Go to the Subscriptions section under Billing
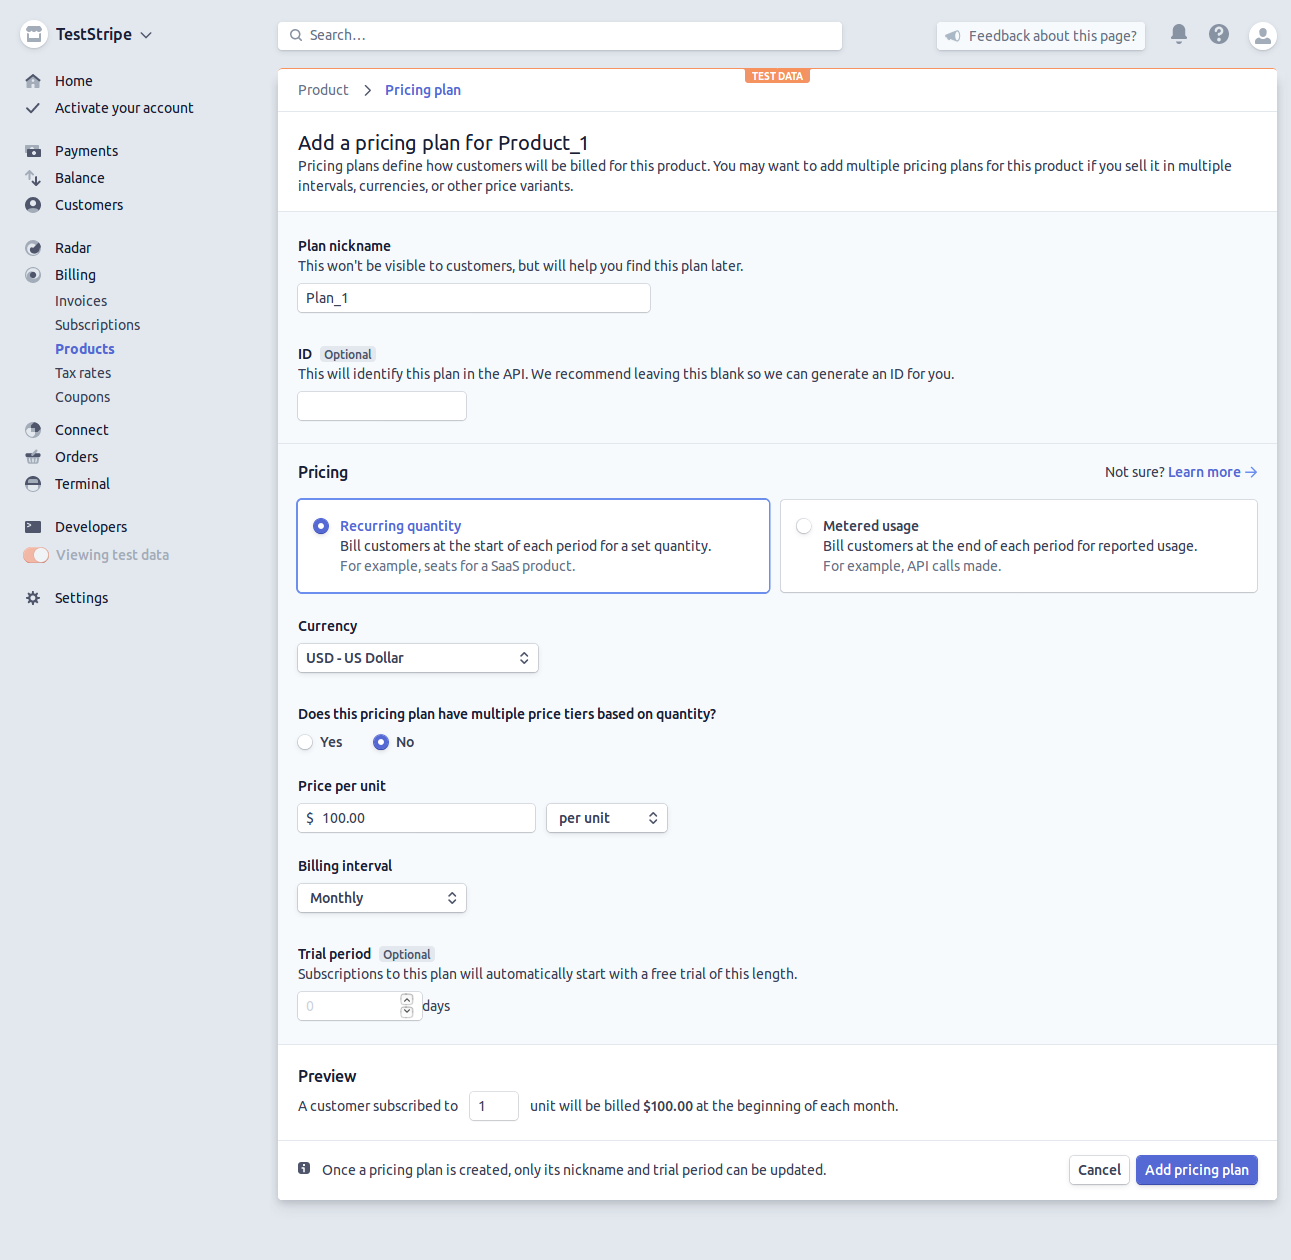Image resolution: width=1291 pixels, height=1260 pixels. pyautogui.click(x=97, y=324)
